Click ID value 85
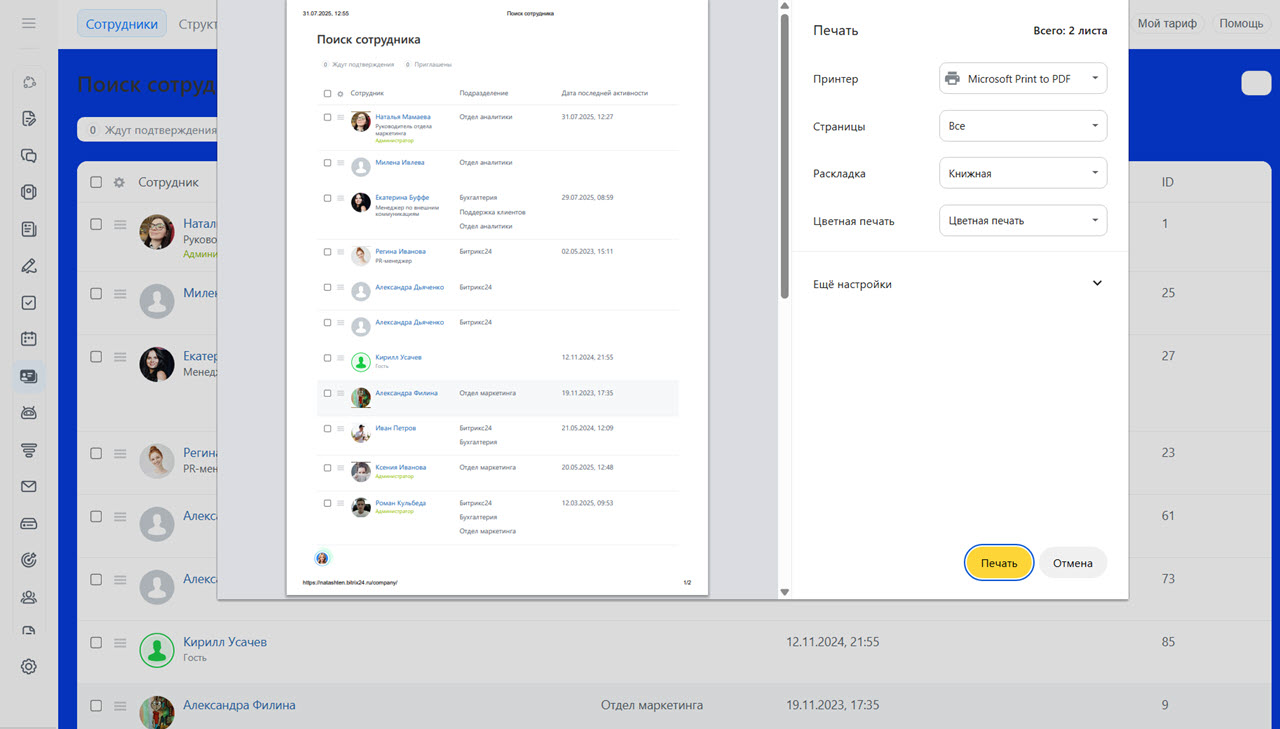The height and width of the screenshot is (729, 1280). click(1168, 642)
